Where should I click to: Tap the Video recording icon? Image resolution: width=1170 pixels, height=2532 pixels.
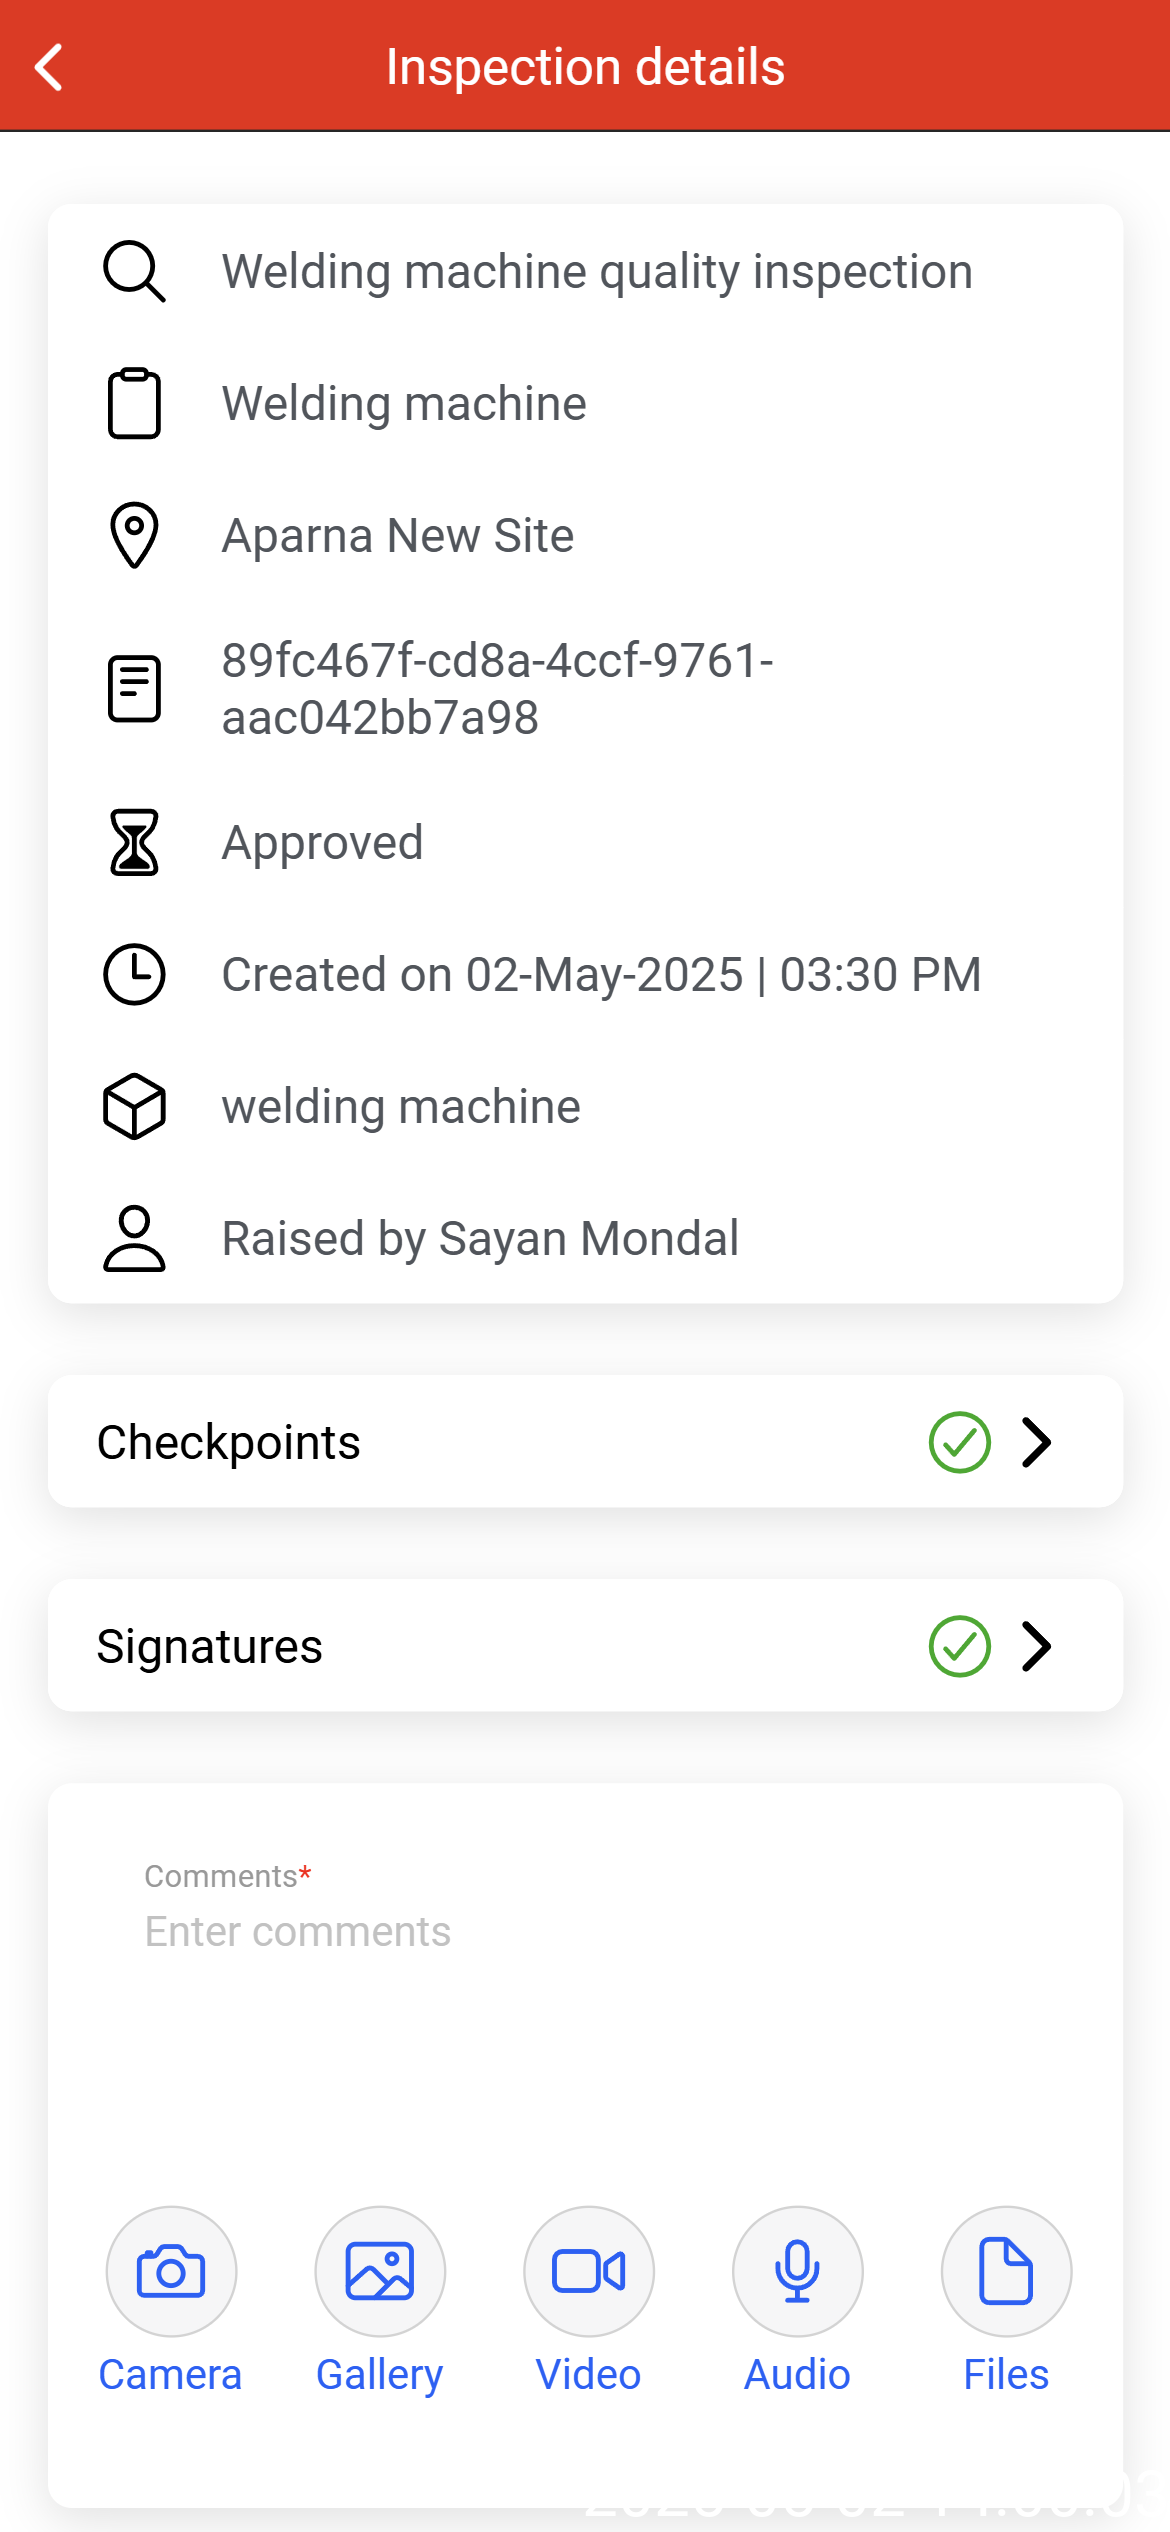589,2271
